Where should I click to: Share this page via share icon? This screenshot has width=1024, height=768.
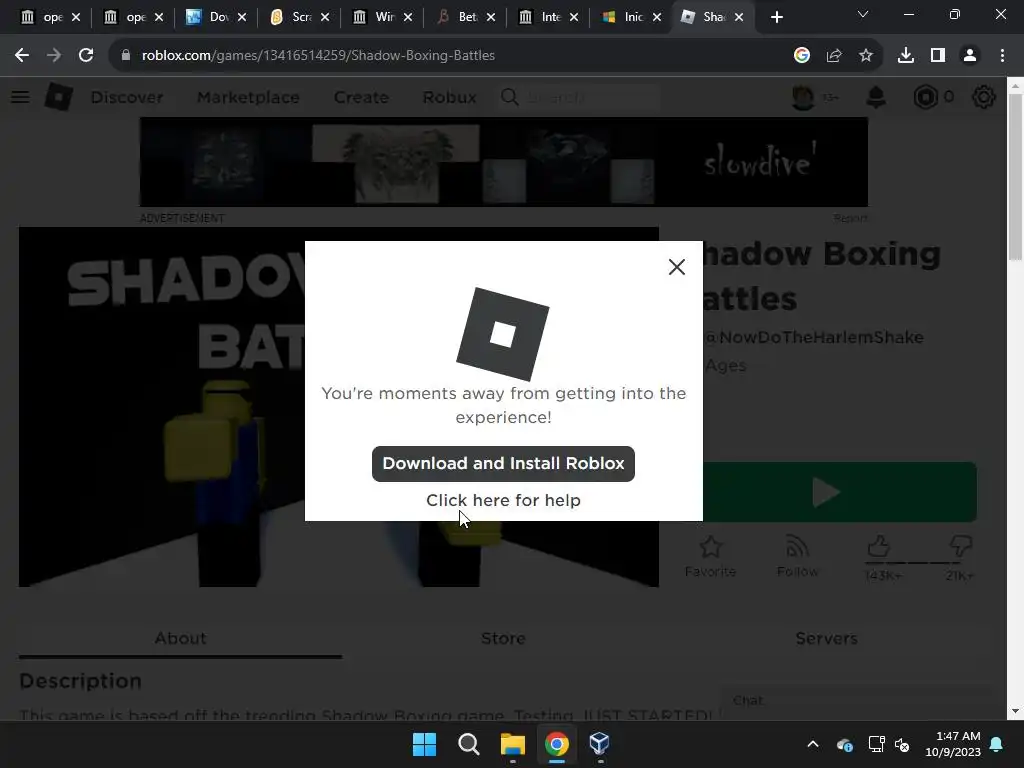click(x=833, y=56)
